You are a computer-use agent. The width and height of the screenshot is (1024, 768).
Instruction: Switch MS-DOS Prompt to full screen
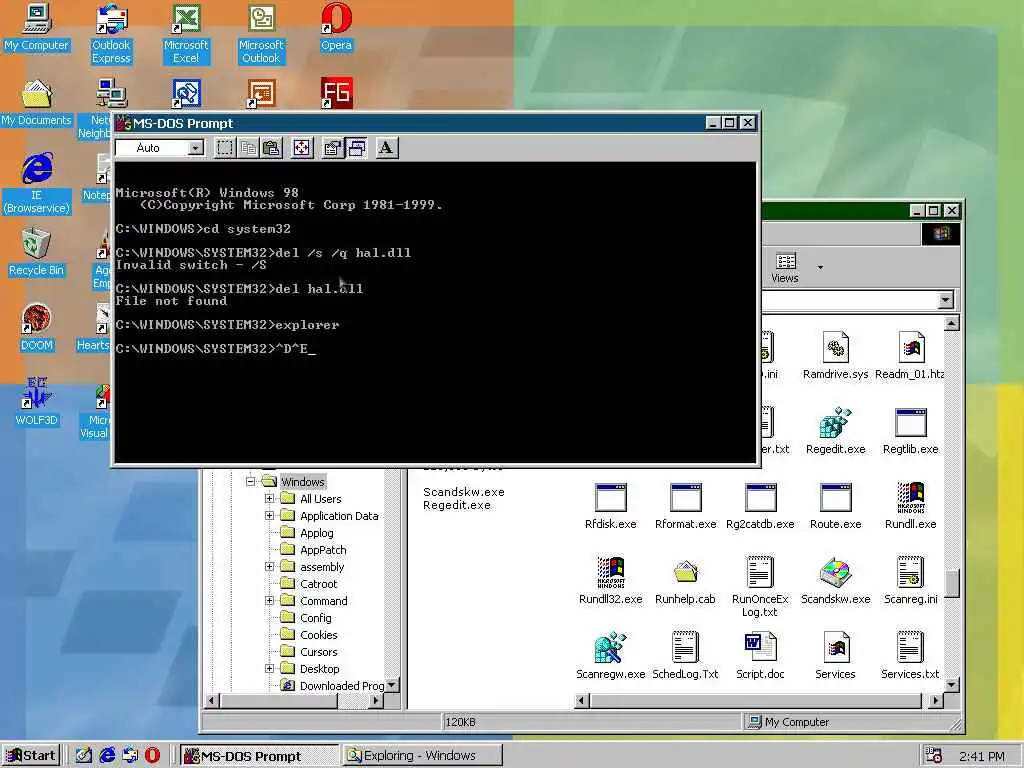[x=302, y=148]
